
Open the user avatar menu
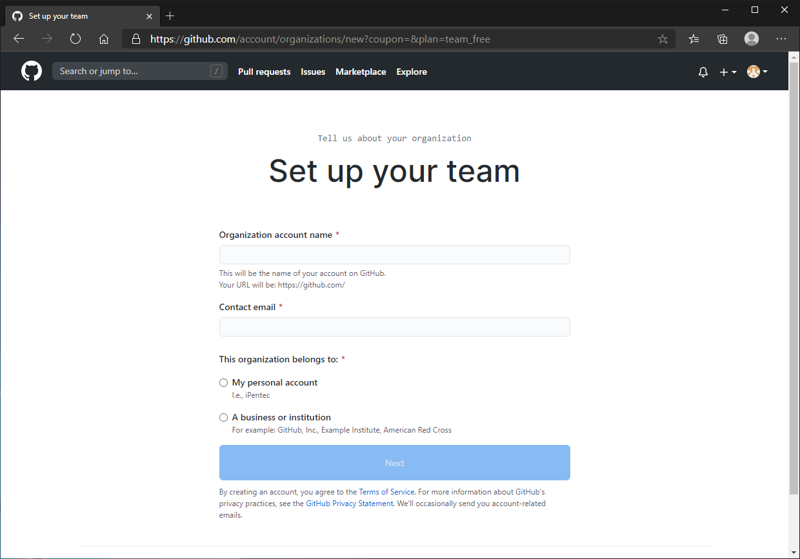(x=757, y=72)
